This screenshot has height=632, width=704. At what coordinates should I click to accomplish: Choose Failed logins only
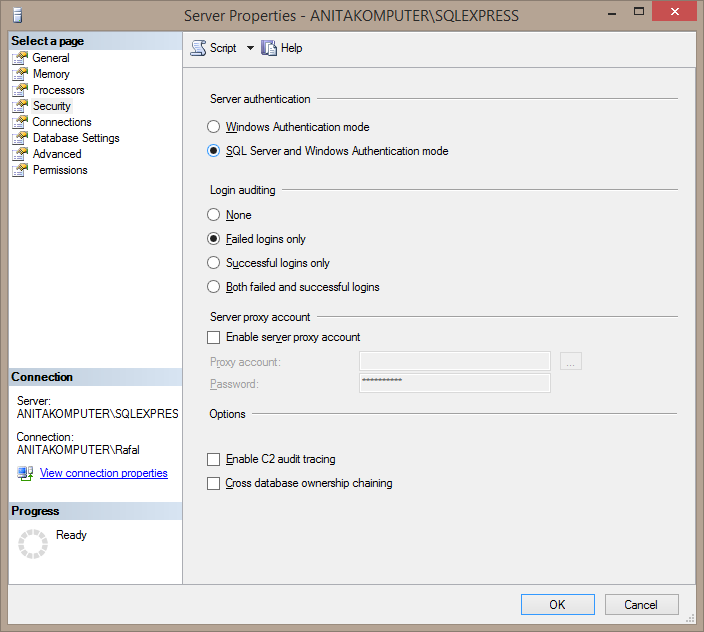click(x=256, y=239)
